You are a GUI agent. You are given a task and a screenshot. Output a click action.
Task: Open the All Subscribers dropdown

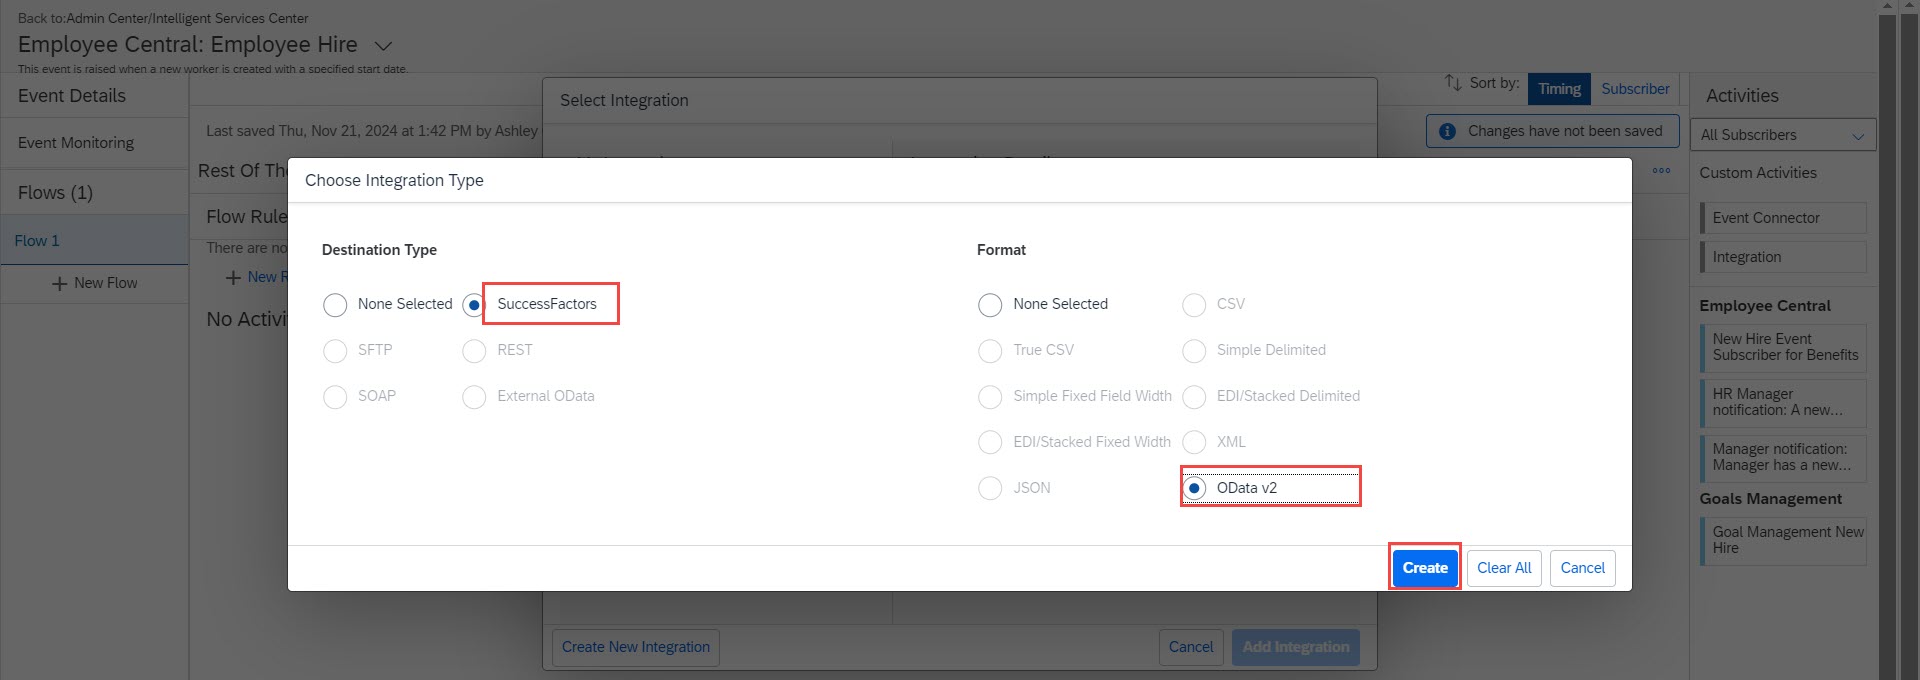click(1783, 135)
